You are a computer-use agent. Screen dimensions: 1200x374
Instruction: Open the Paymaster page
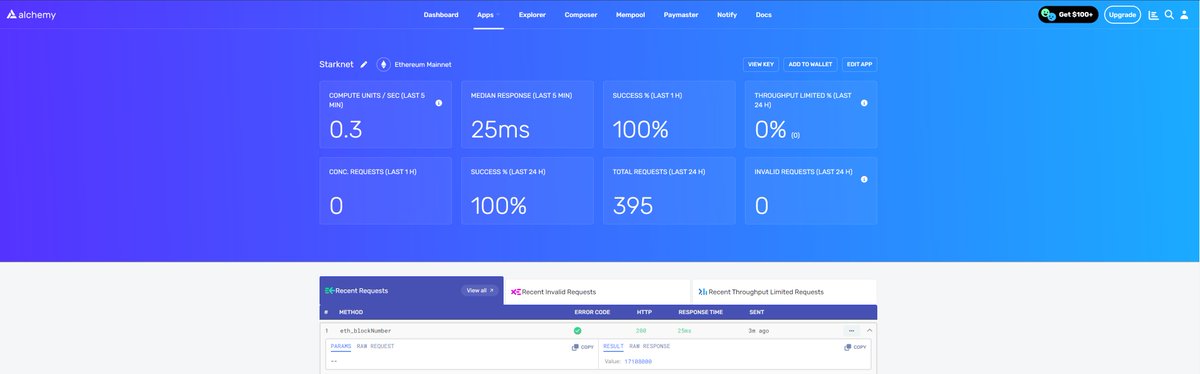point(681,15)
